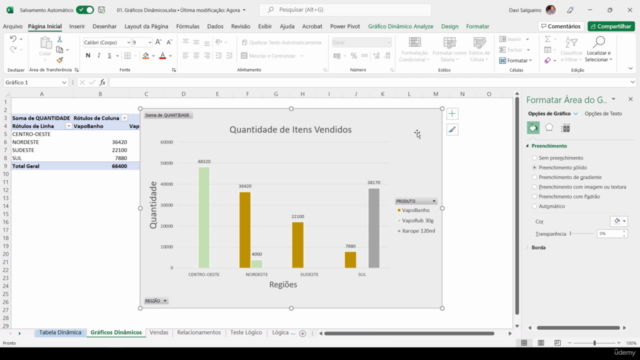
Task: Apply bold with the N button
Action: pyautogui.click(x=88, y=56)
